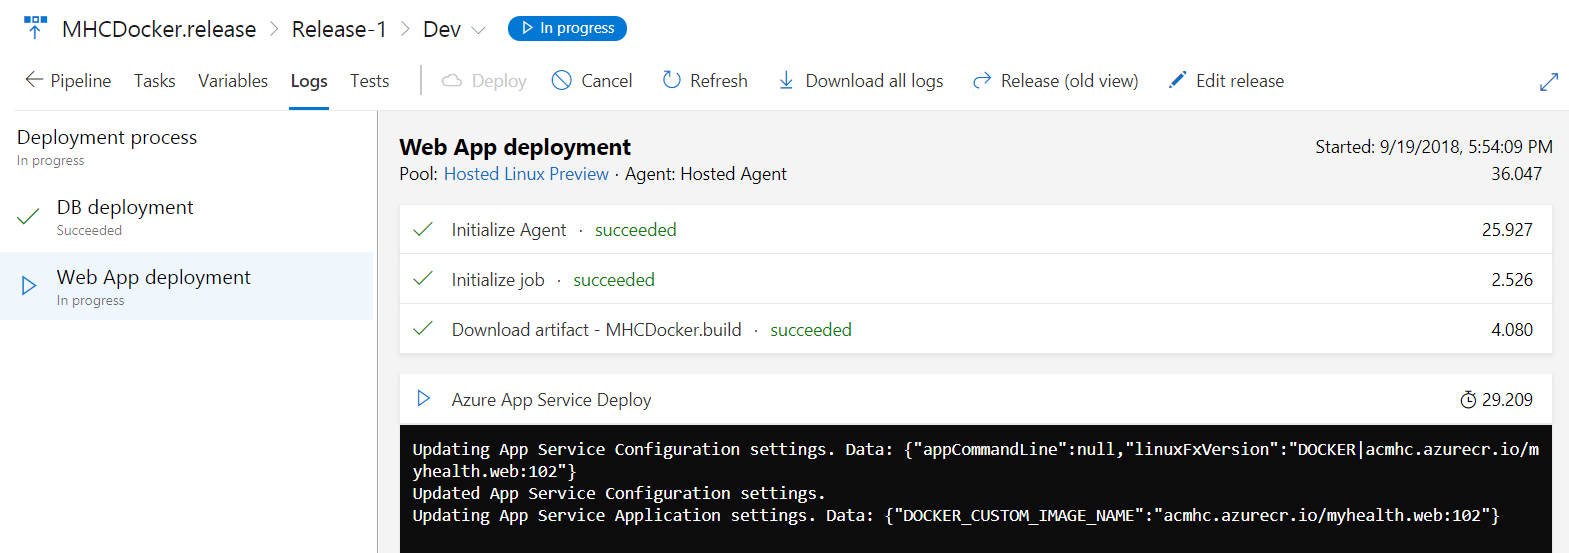
Task: Toggle full screen with expand arrows icon
Action: 1549,82
